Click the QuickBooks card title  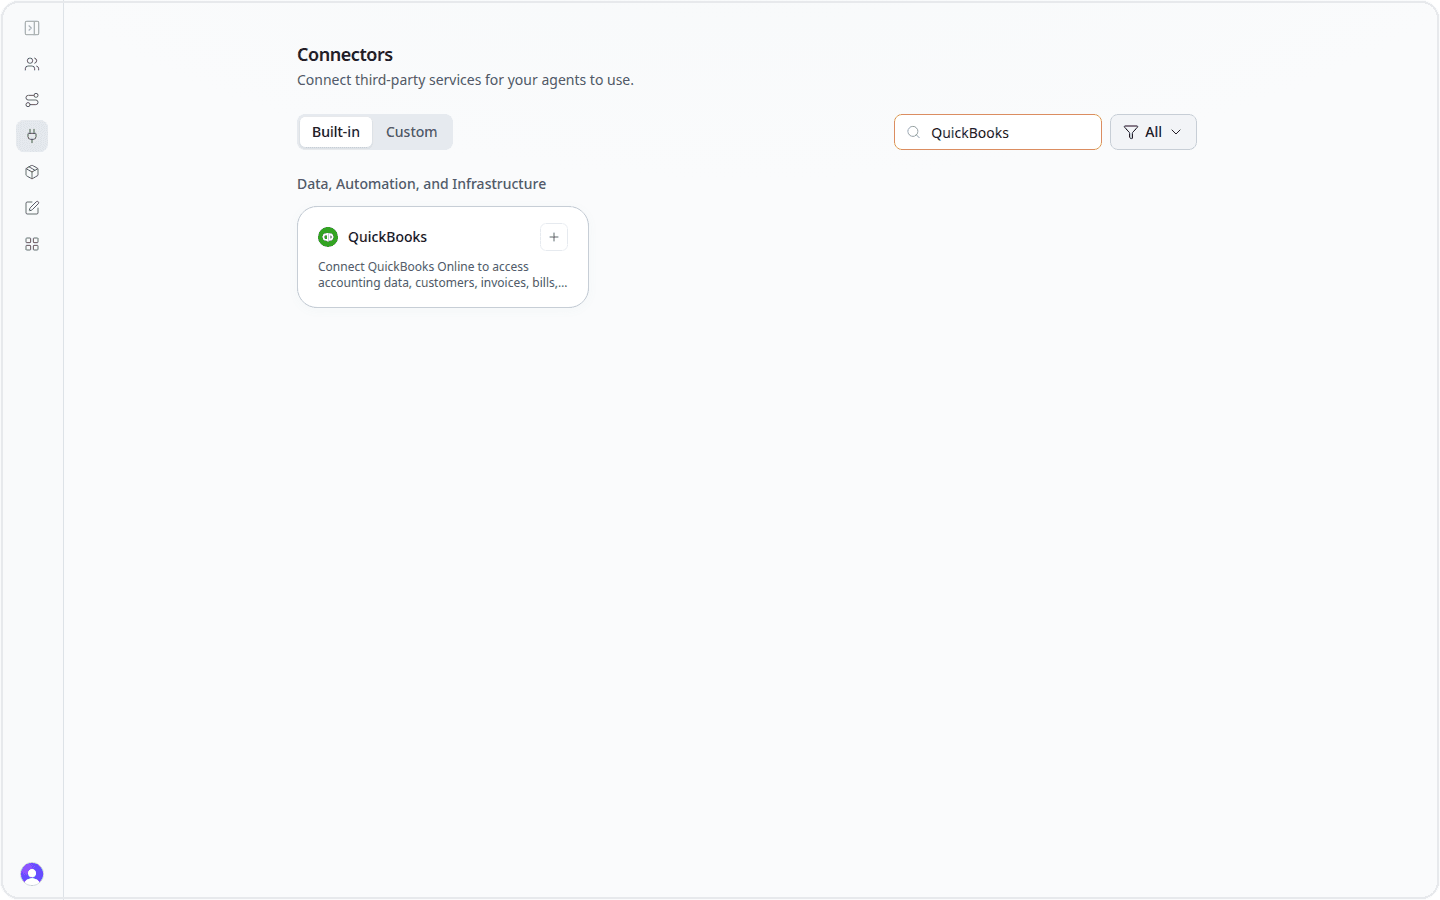pyautogui.click(x=388, y=237)
